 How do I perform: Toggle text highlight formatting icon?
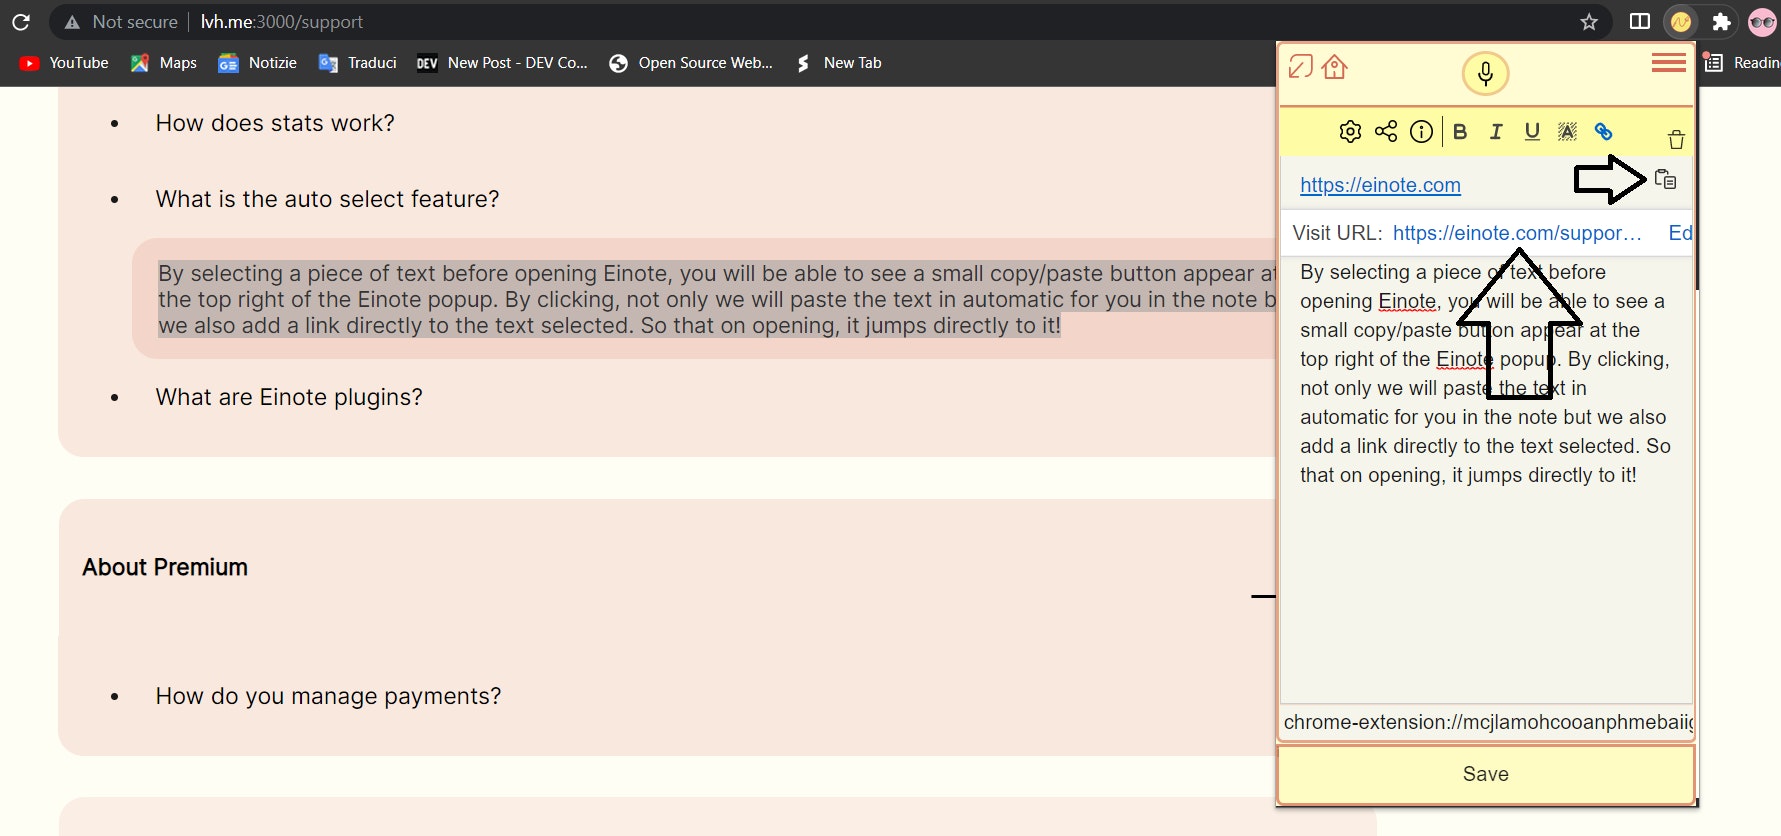(x=1567, y=132)
